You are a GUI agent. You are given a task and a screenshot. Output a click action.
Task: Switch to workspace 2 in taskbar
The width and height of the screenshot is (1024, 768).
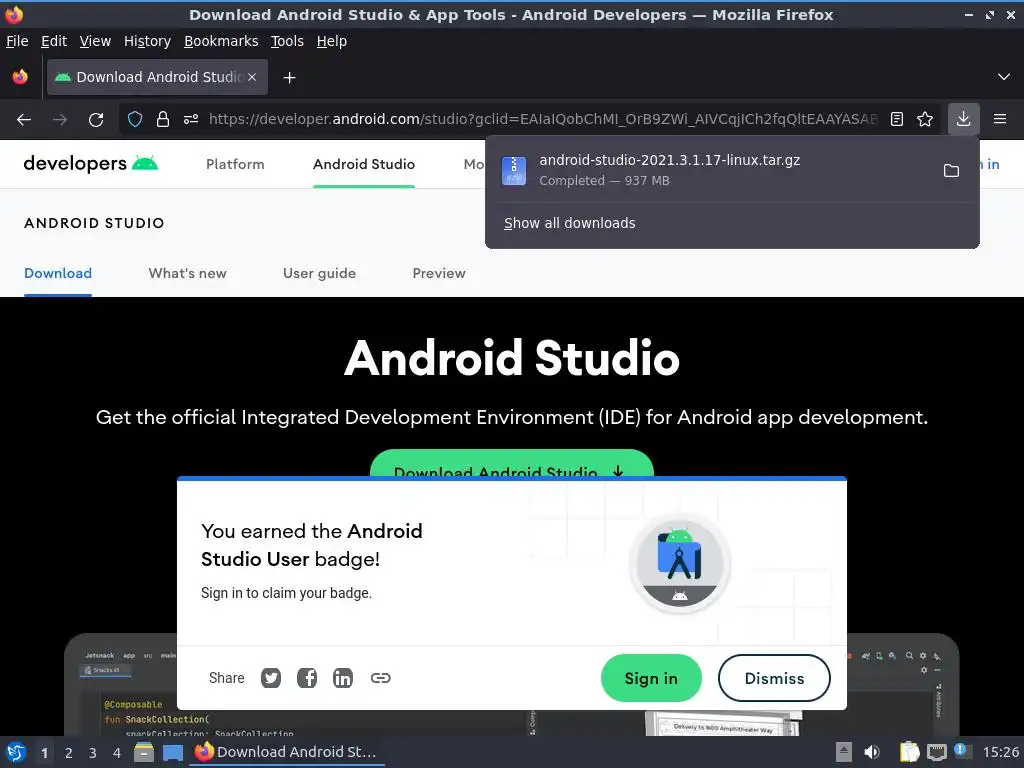[69, 753]
